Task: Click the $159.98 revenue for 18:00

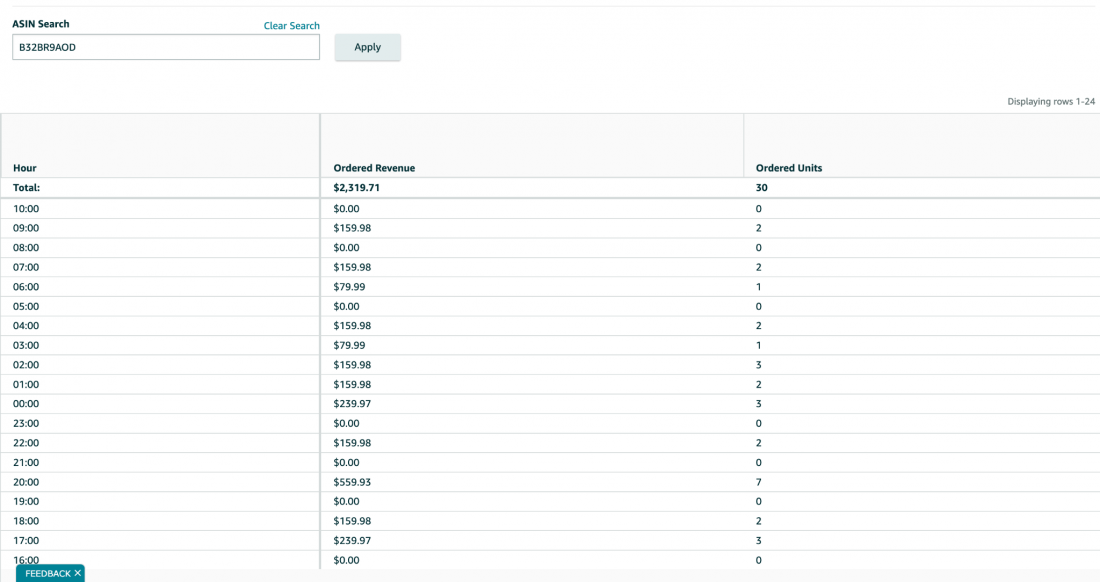Action: click(352, 521)
